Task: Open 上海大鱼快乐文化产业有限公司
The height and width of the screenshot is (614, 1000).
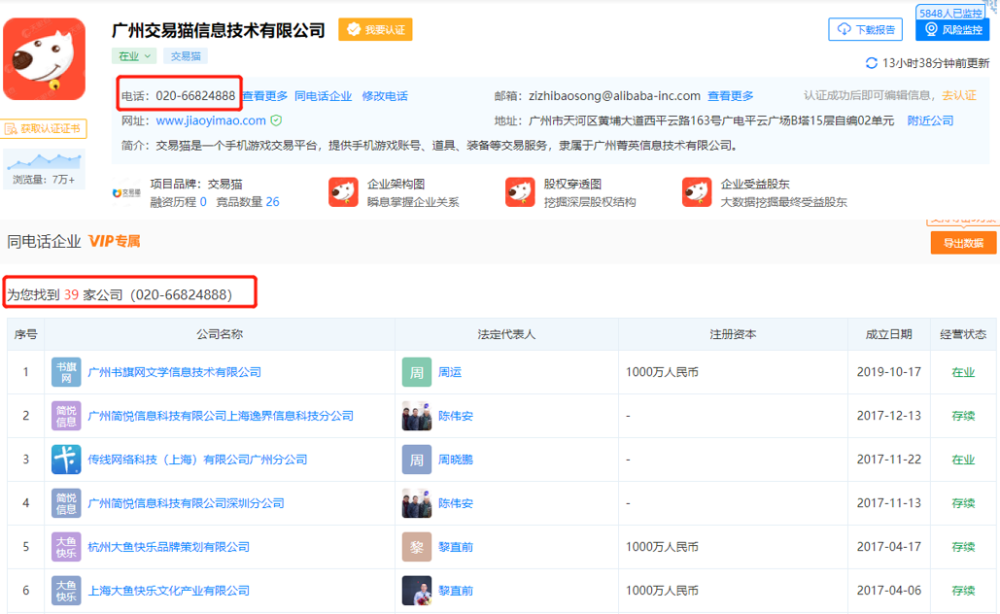Action: pos(168,590)
